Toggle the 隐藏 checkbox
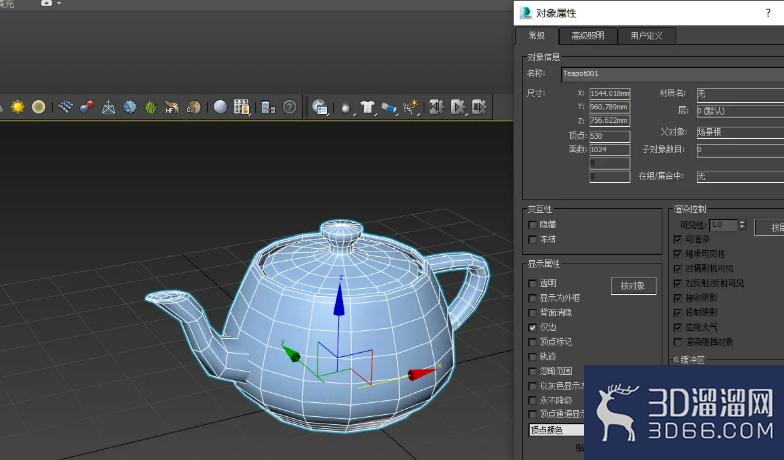784x460 pixels. [532, 225]
